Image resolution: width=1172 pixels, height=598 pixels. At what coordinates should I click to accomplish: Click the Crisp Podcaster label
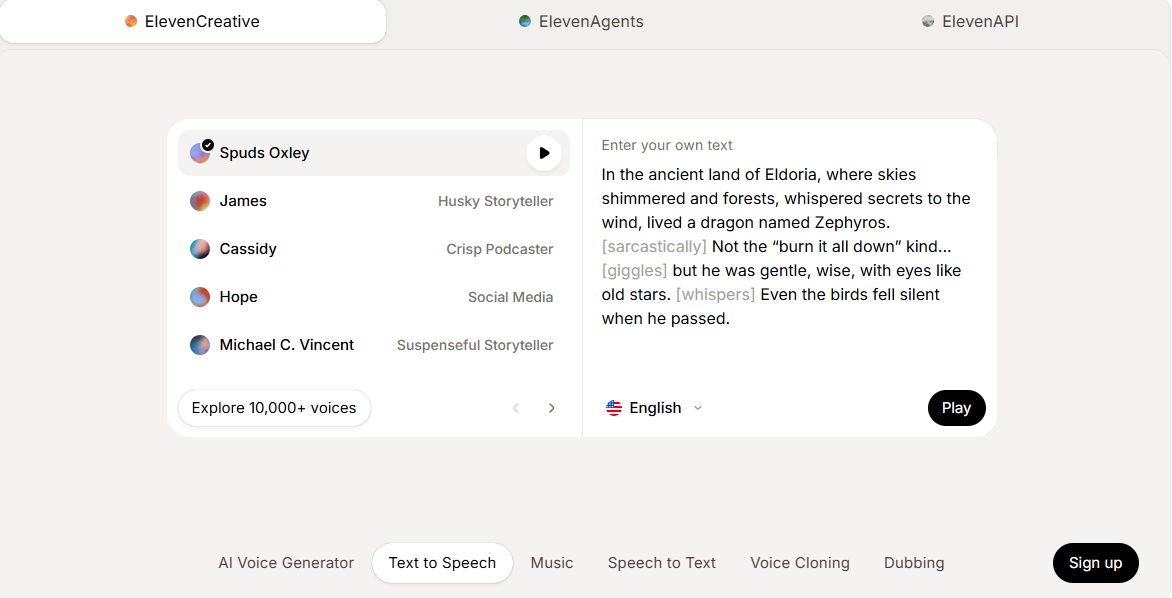(x=500, y=249)
